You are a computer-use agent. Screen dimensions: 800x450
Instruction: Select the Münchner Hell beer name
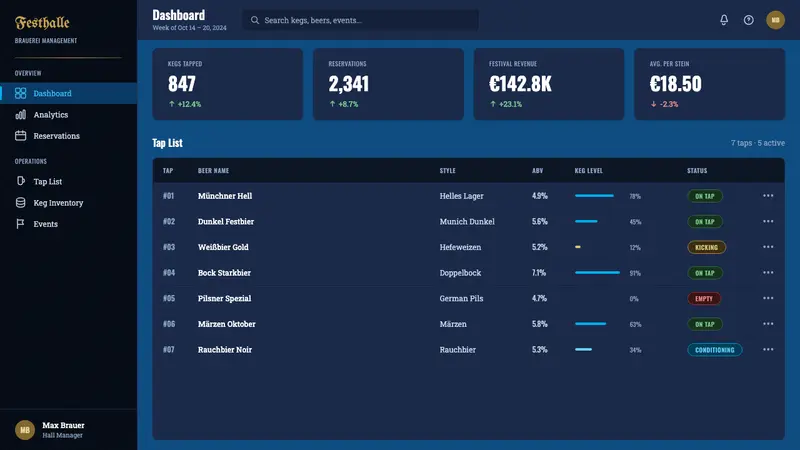click(225, 196)
